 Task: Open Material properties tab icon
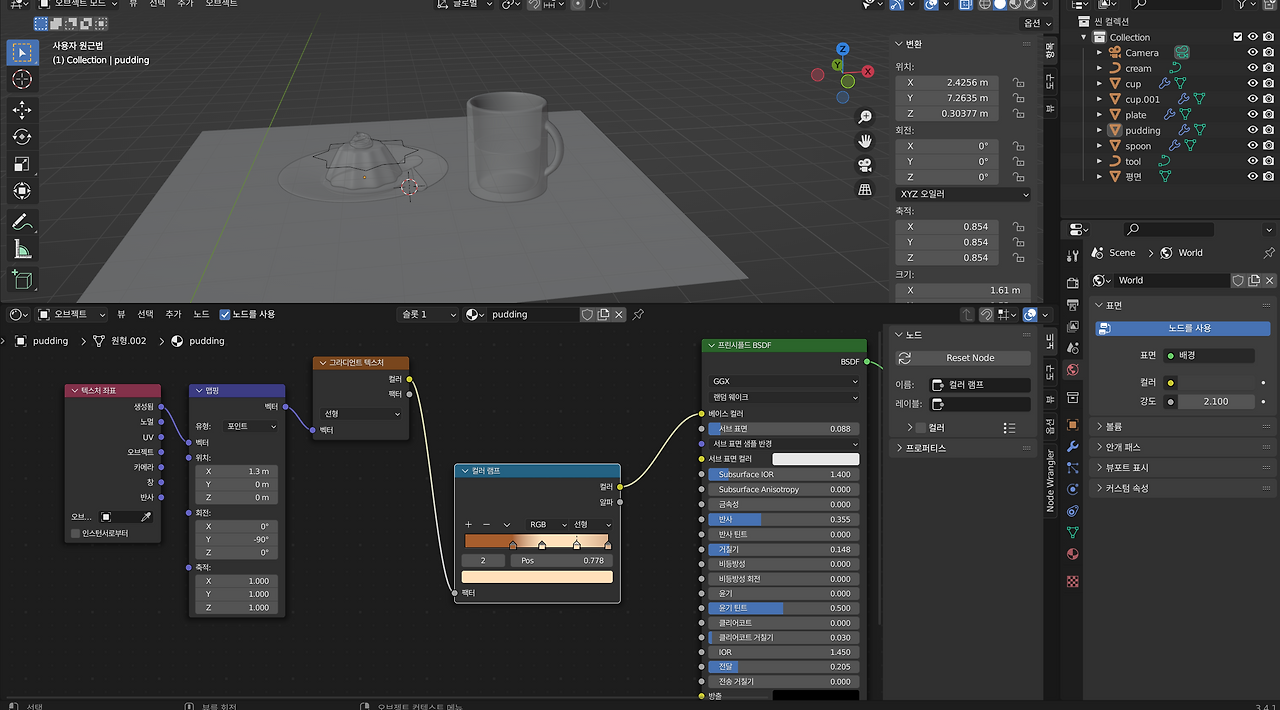tap(1072, 554)
